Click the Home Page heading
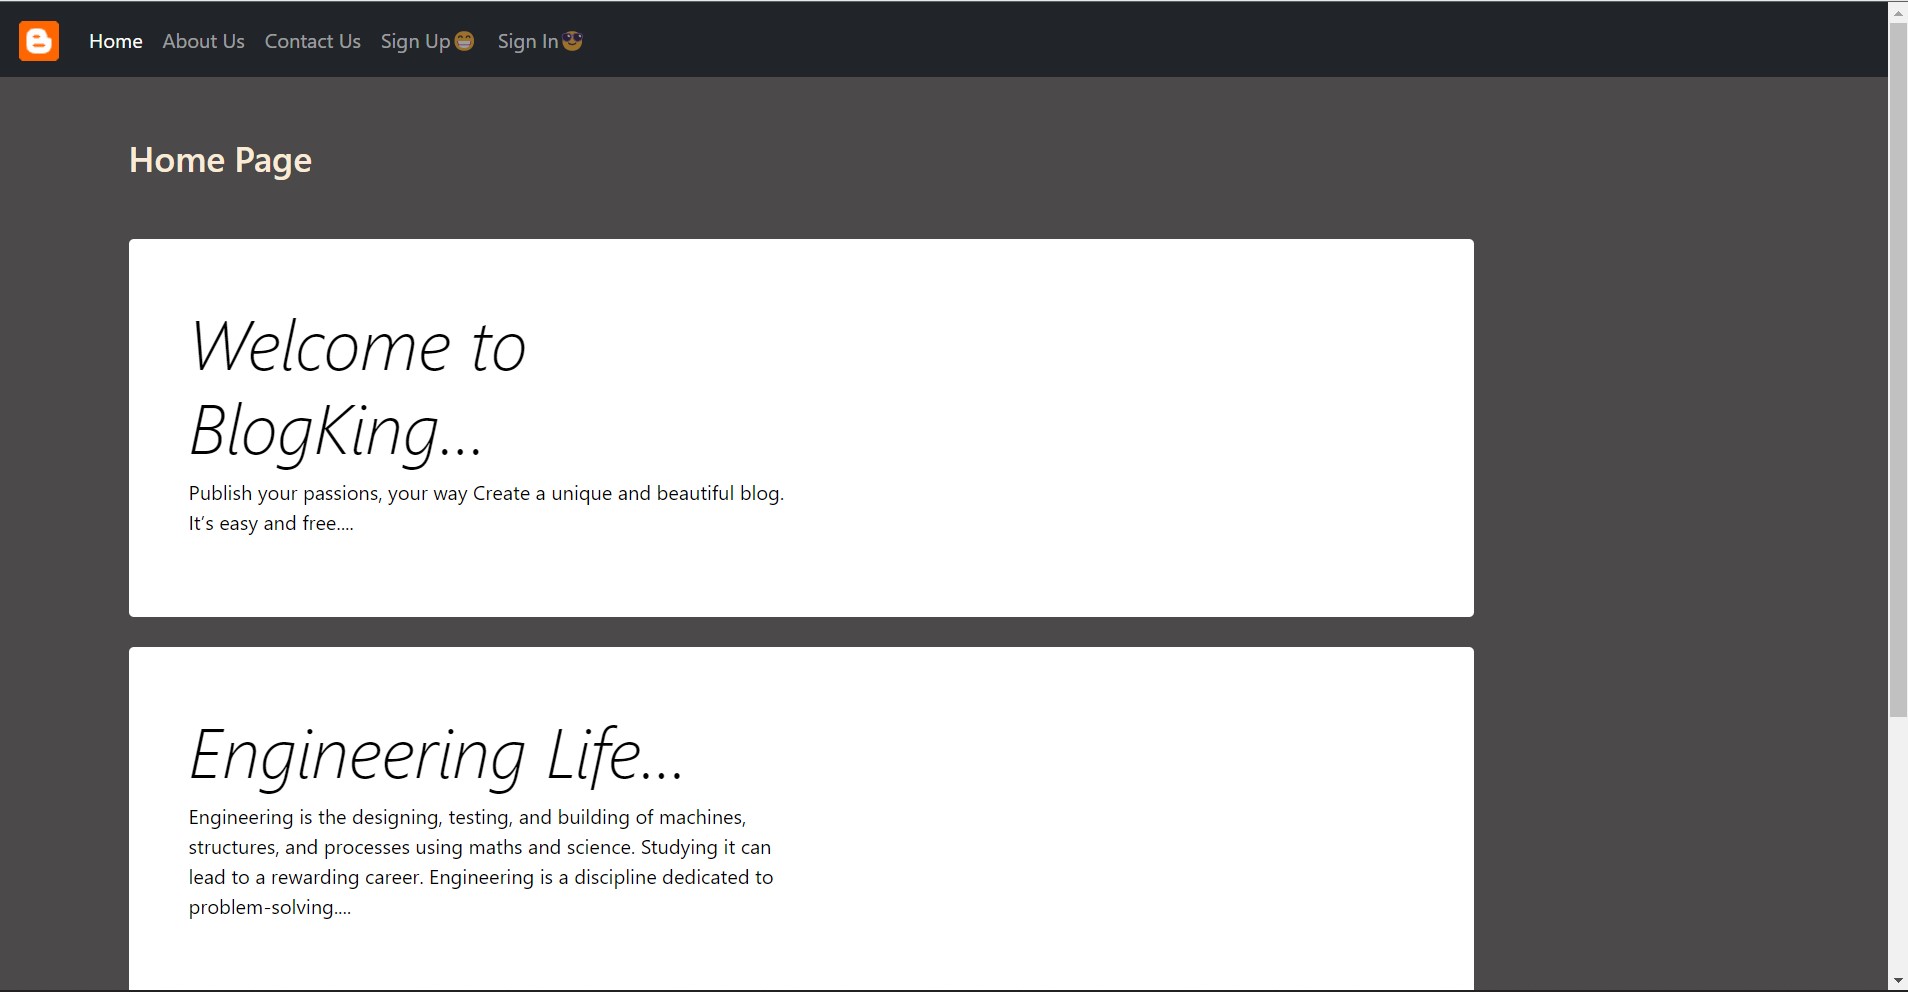Screen dimensions: 1908x992 tap(220, 160)
